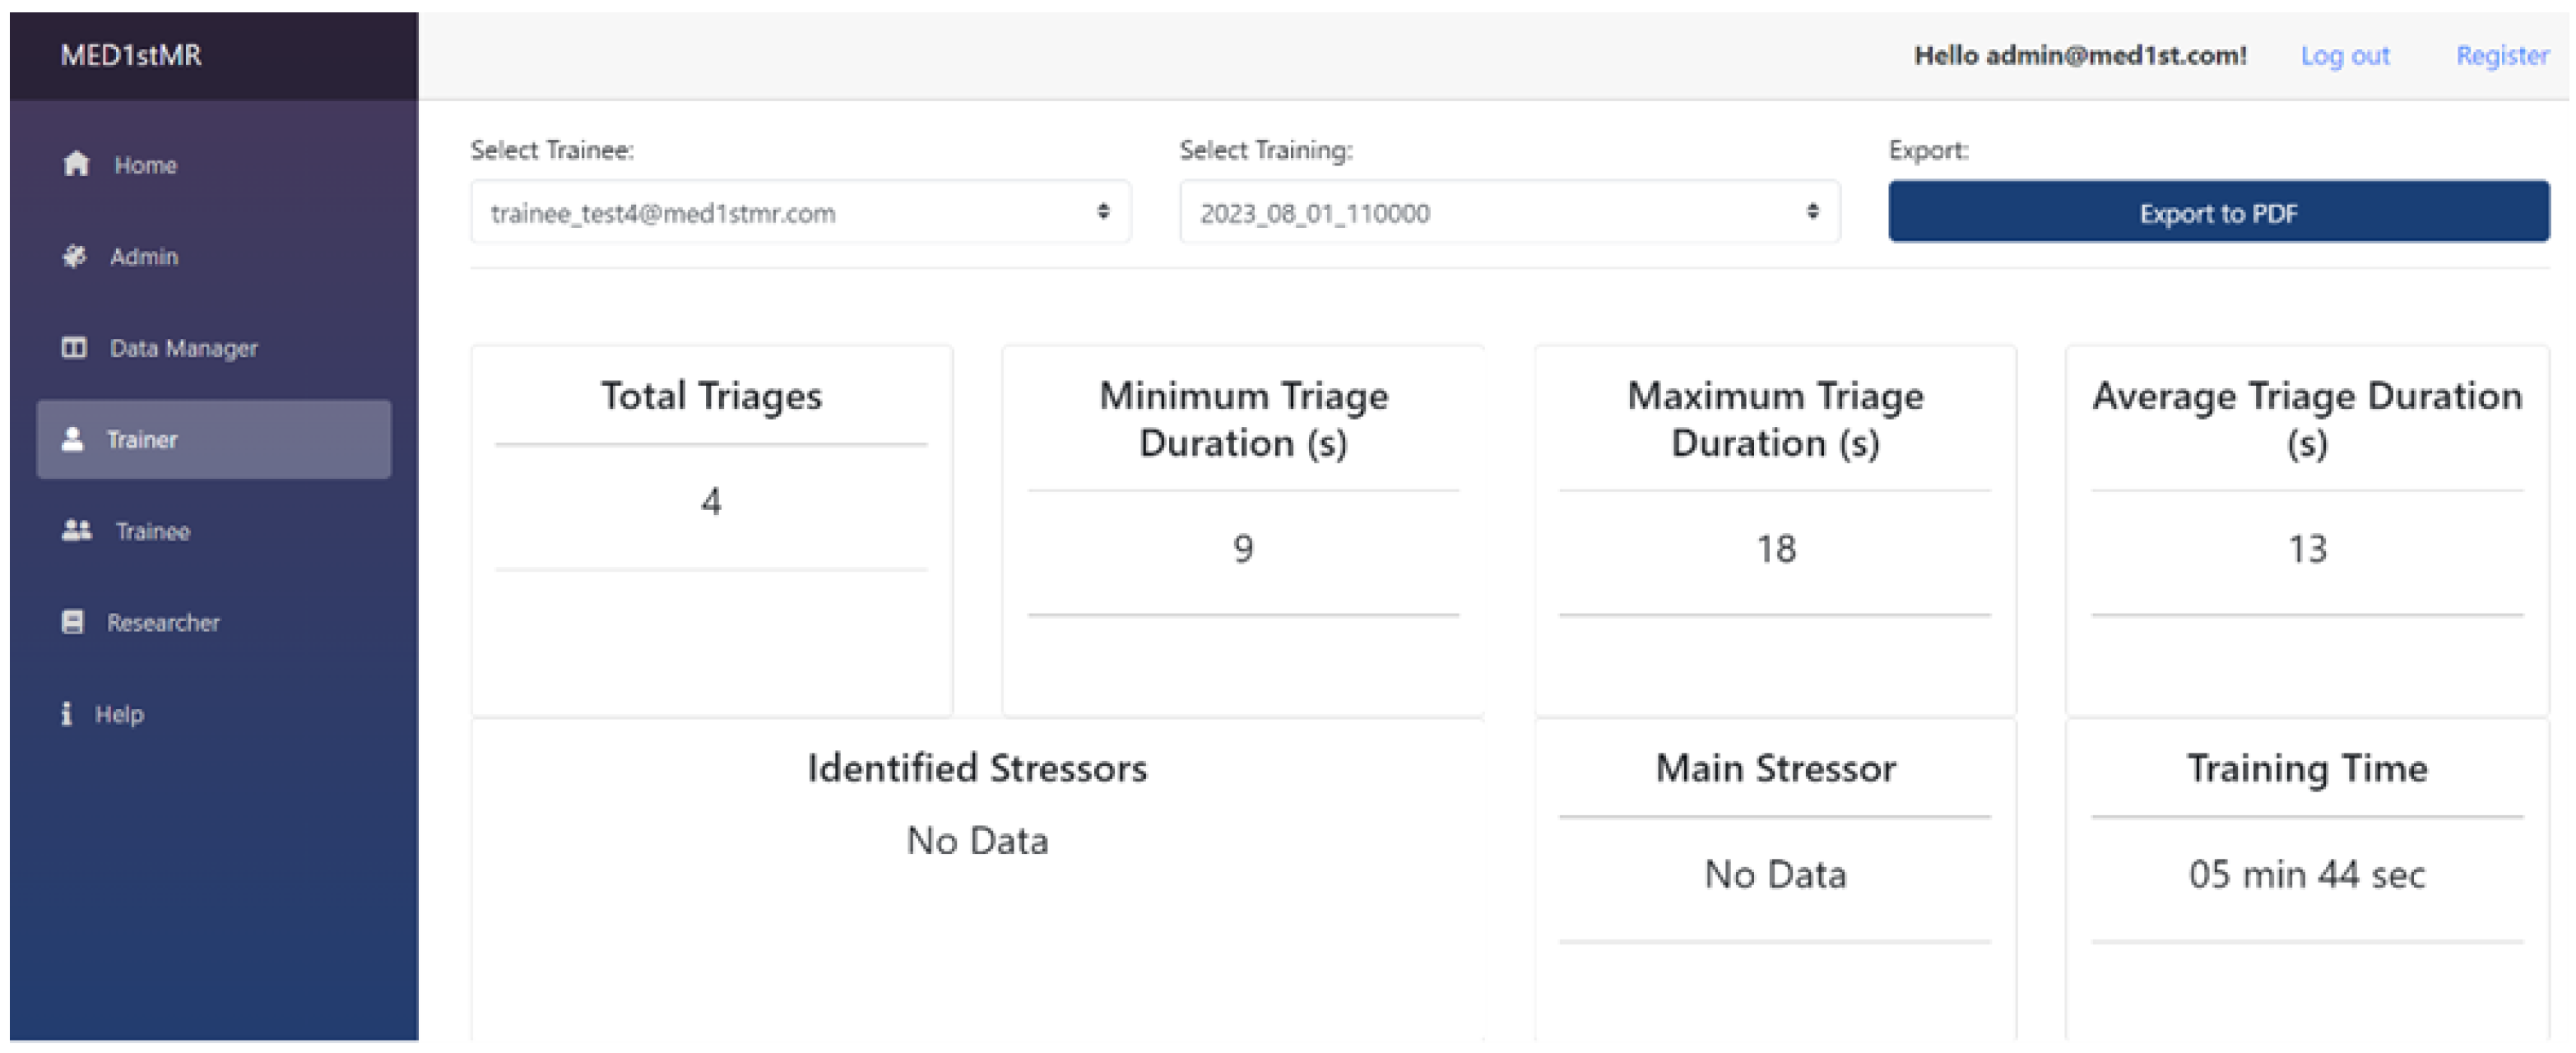Screen dimensions: 2576x1053
Task: Click the Trainee group icon
Action: (77, 531)
